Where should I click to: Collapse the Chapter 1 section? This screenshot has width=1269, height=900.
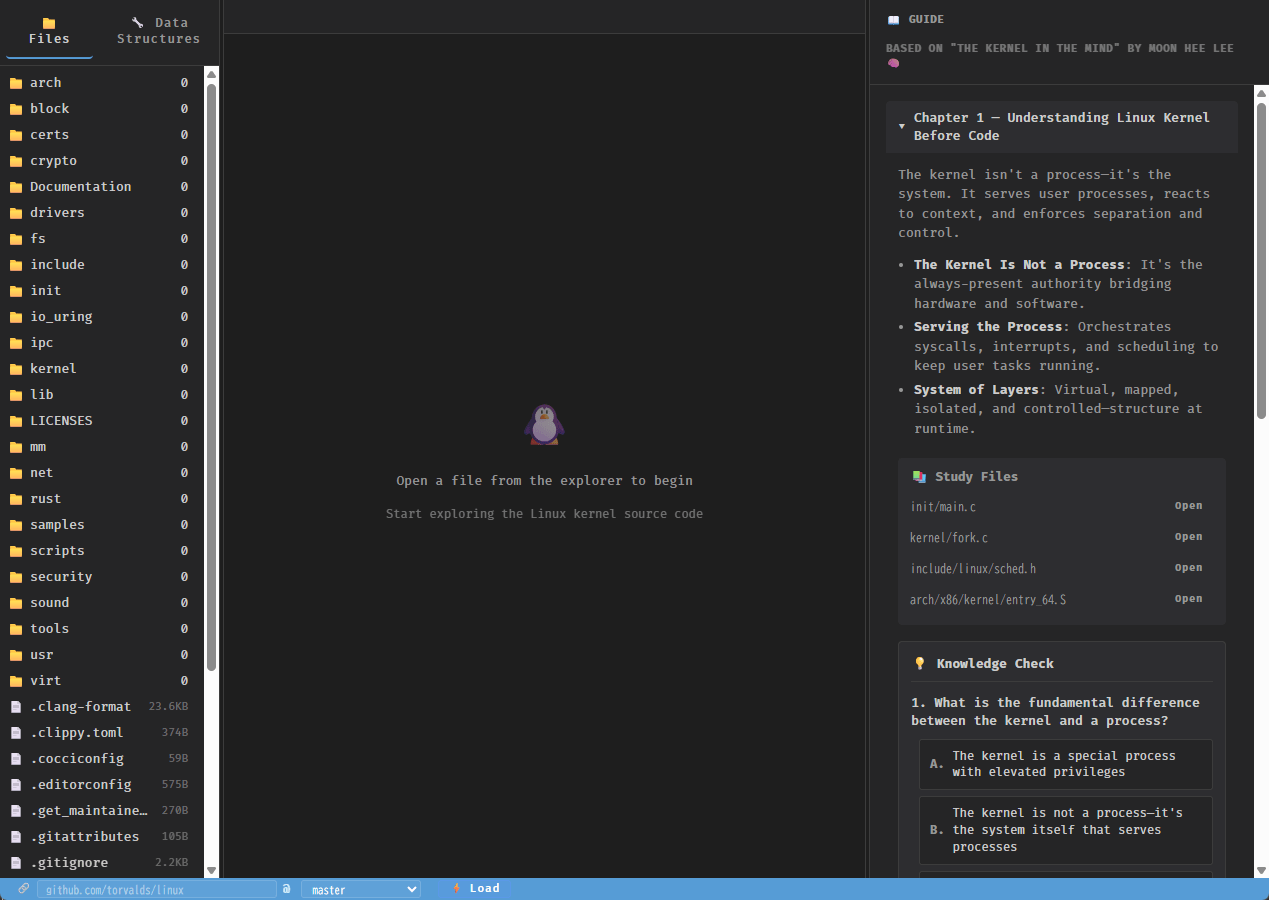[1061, 127]
